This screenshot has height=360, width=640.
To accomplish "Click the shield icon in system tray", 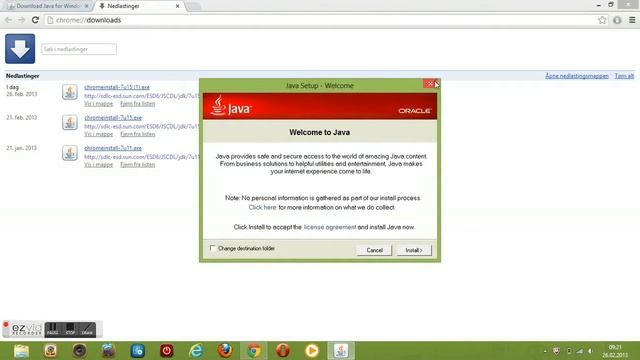I will point(556,351).
